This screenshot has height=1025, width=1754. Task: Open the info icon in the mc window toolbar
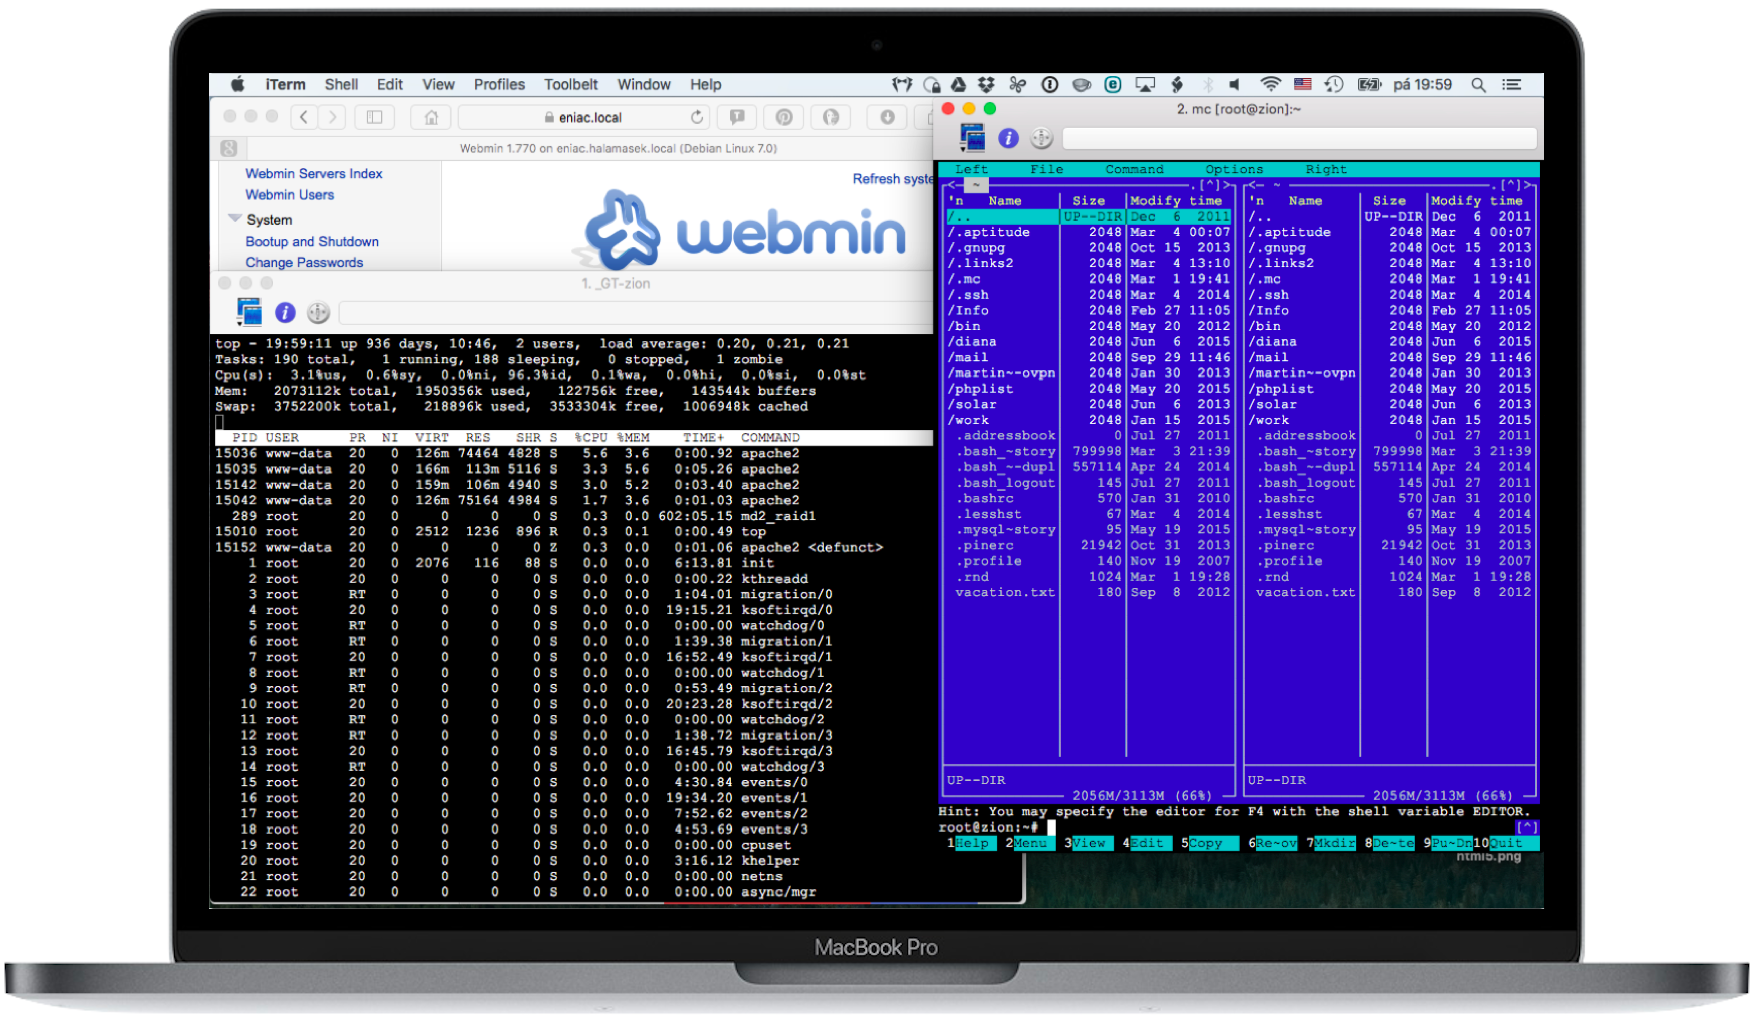coord(1008,138)
